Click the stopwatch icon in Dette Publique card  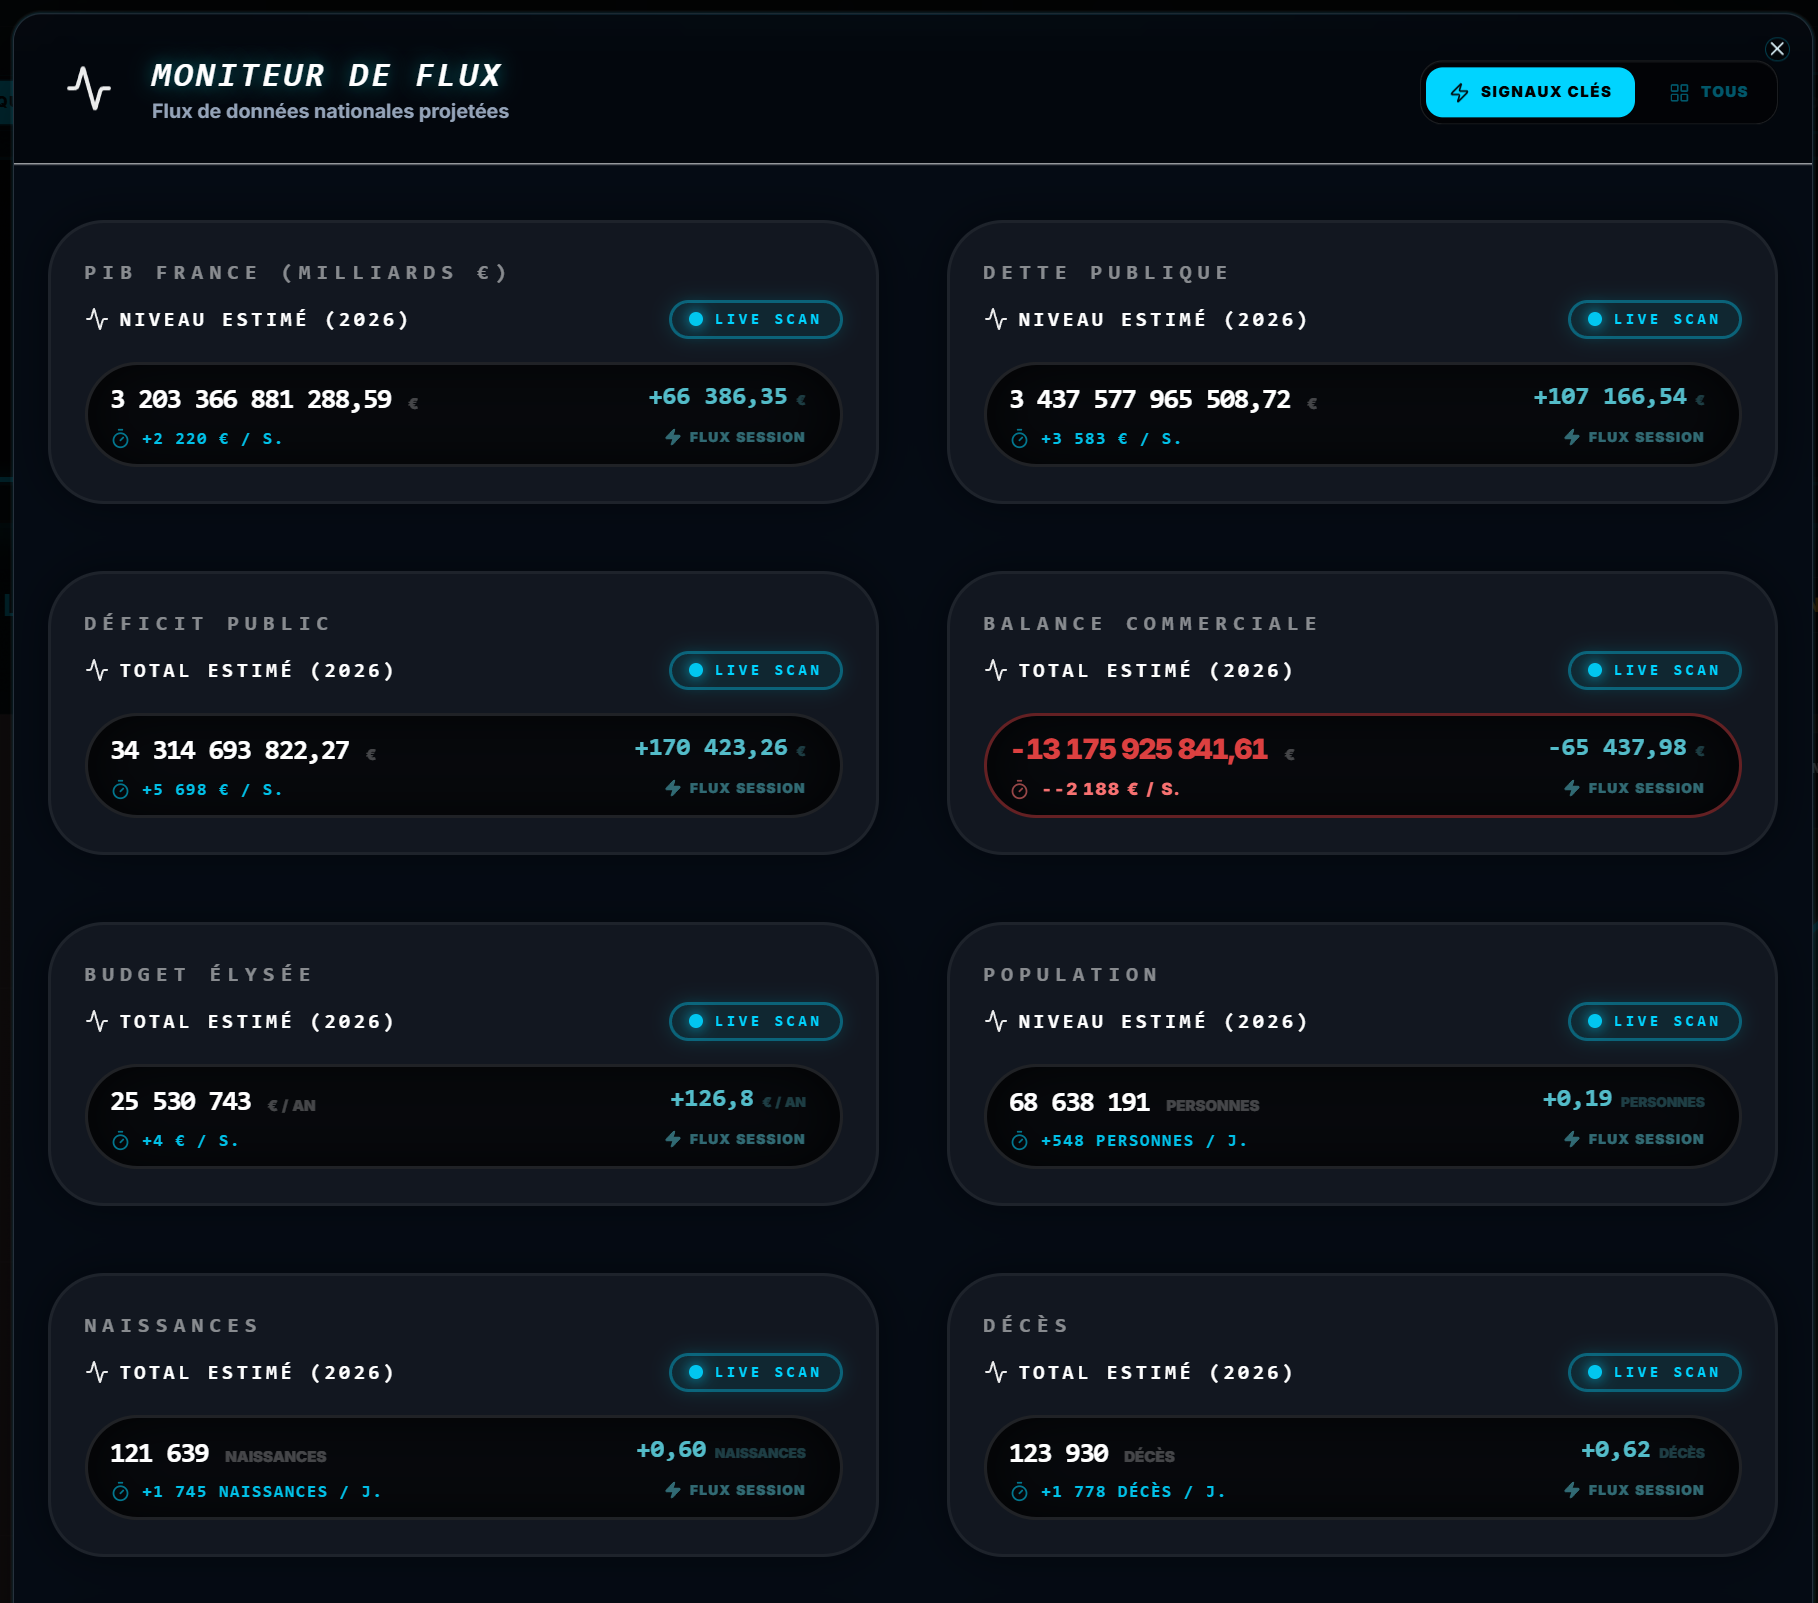[x=1020, y=439]
